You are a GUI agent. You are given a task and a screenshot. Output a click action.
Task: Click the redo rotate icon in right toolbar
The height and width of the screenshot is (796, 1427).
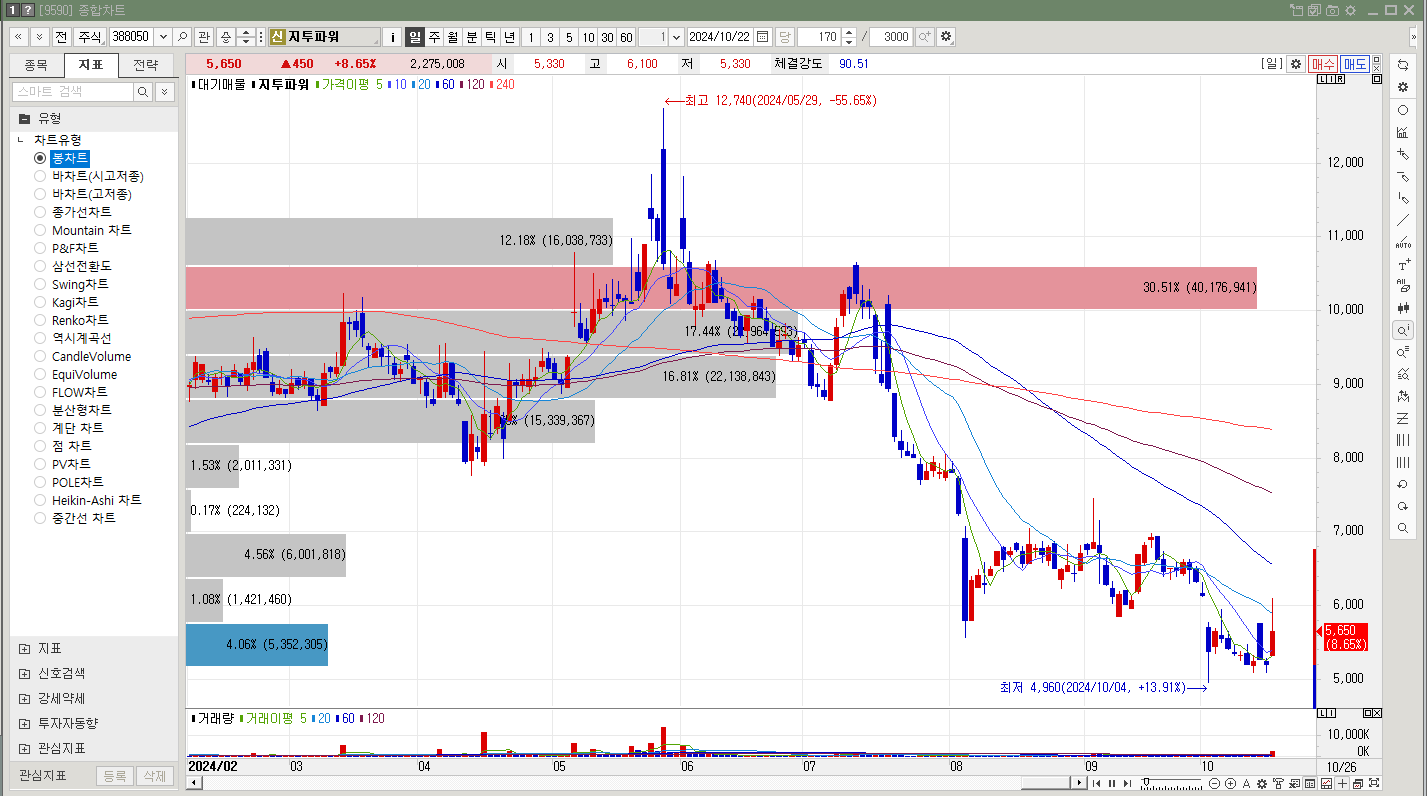(x=1402, y=506)
